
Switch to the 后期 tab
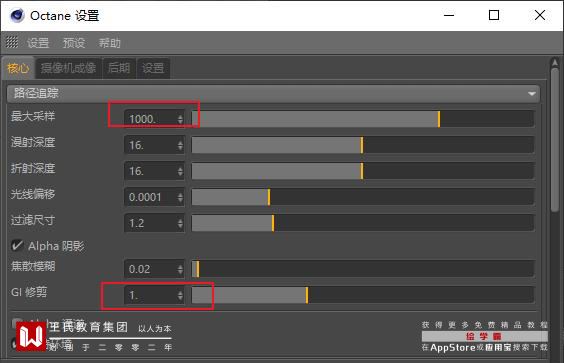tap(119, 68)
